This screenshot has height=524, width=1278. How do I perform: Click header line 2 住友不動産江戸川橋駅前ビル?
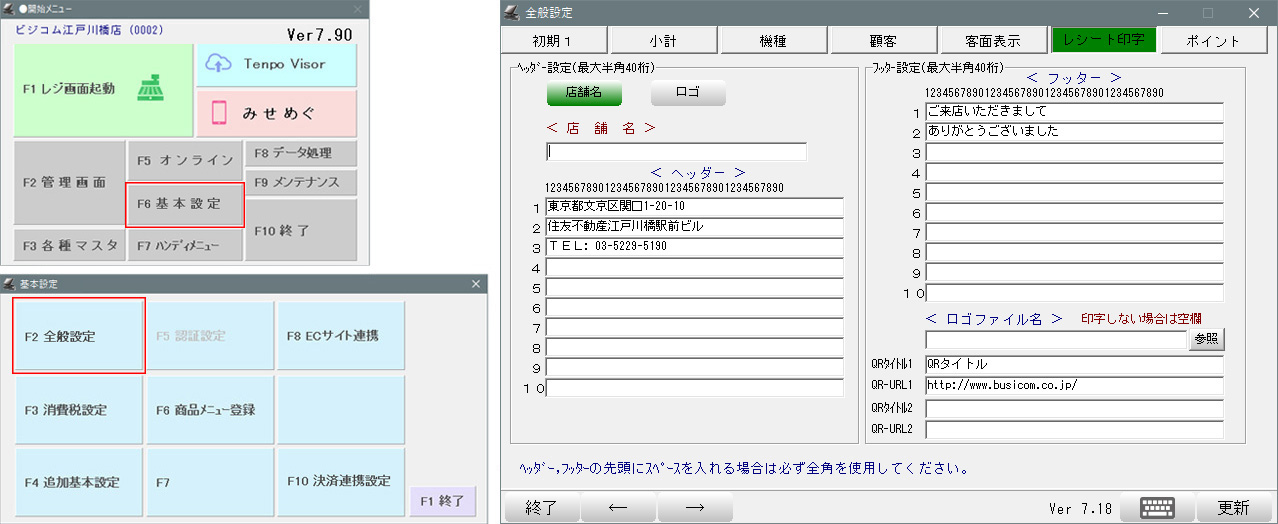point(694,227)
